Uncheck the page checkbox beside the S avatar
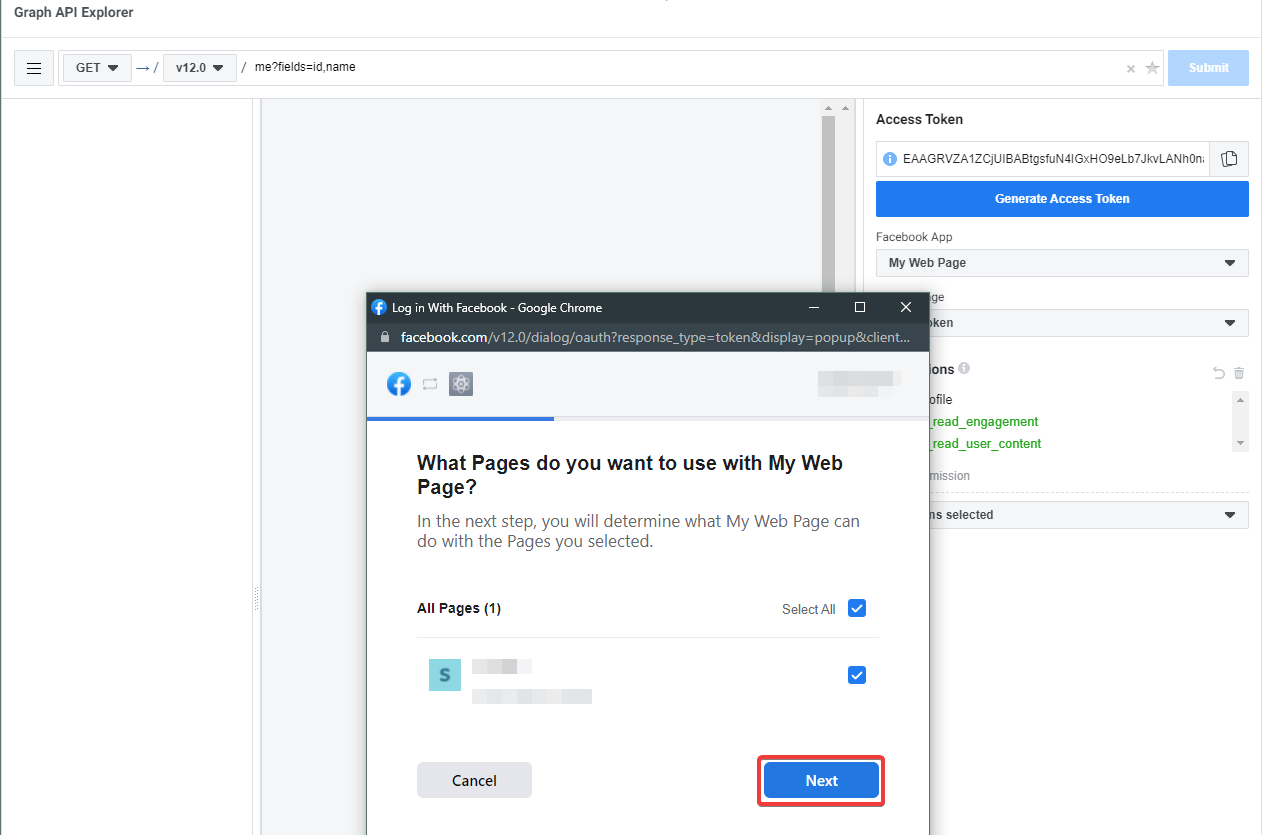This screenshot has width=1262, height=835. point(857,675)
